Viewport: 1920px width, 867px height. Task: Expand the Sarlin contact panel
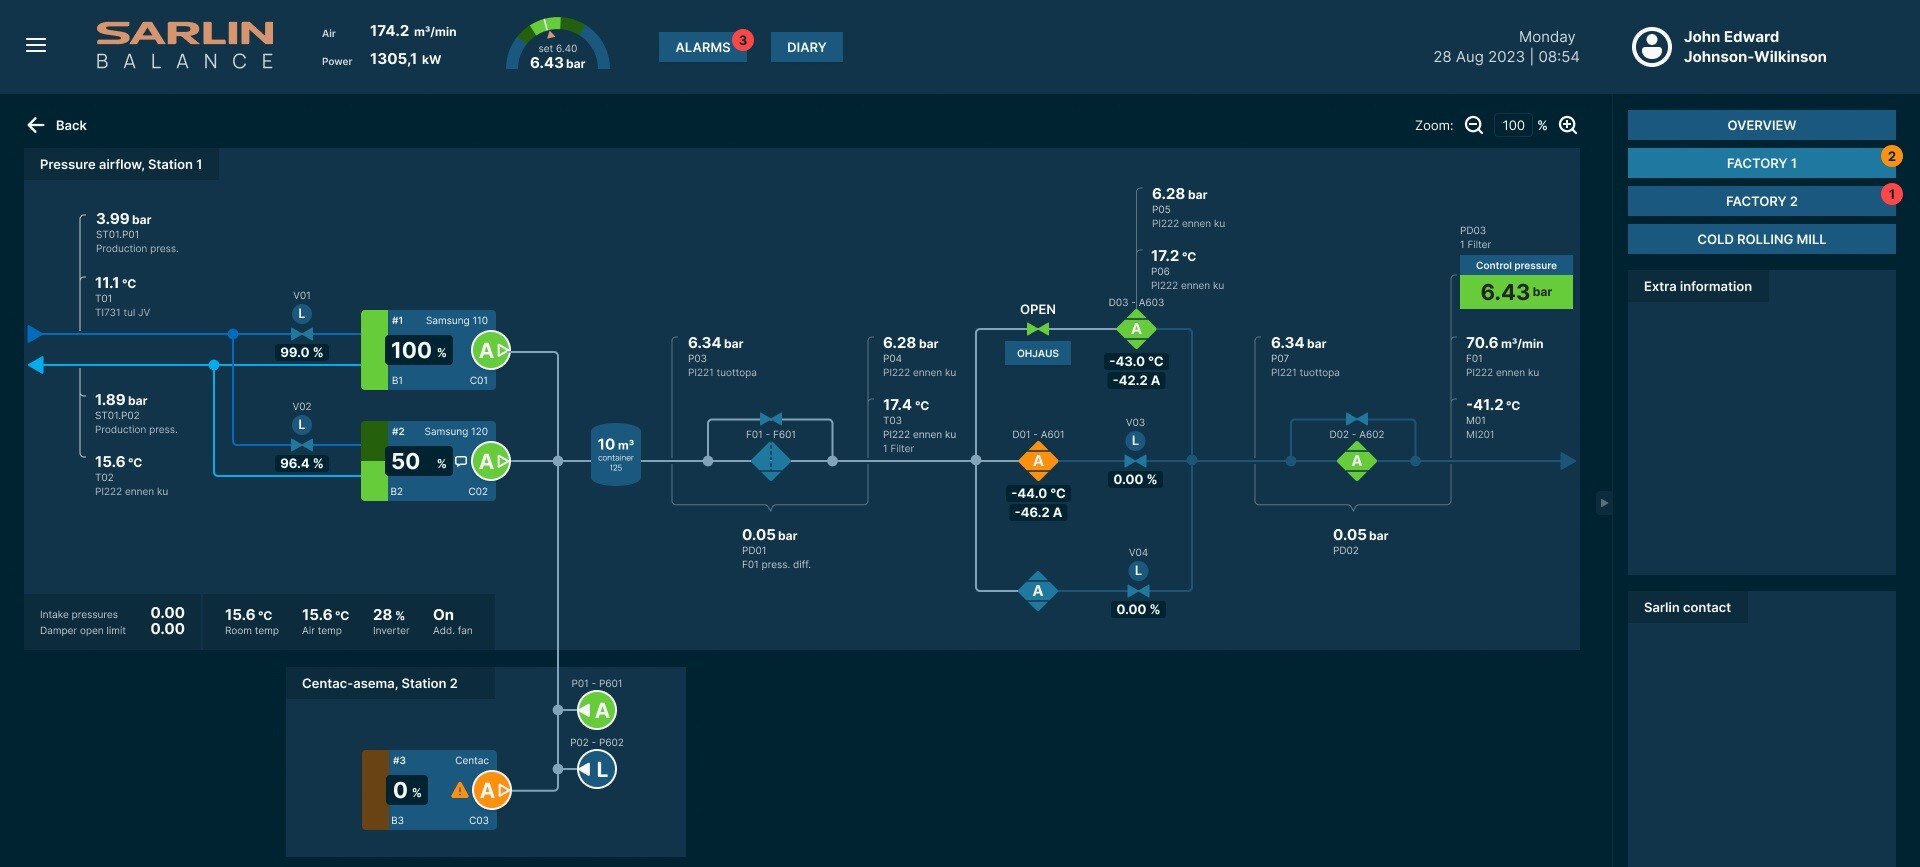point(1686,607)
